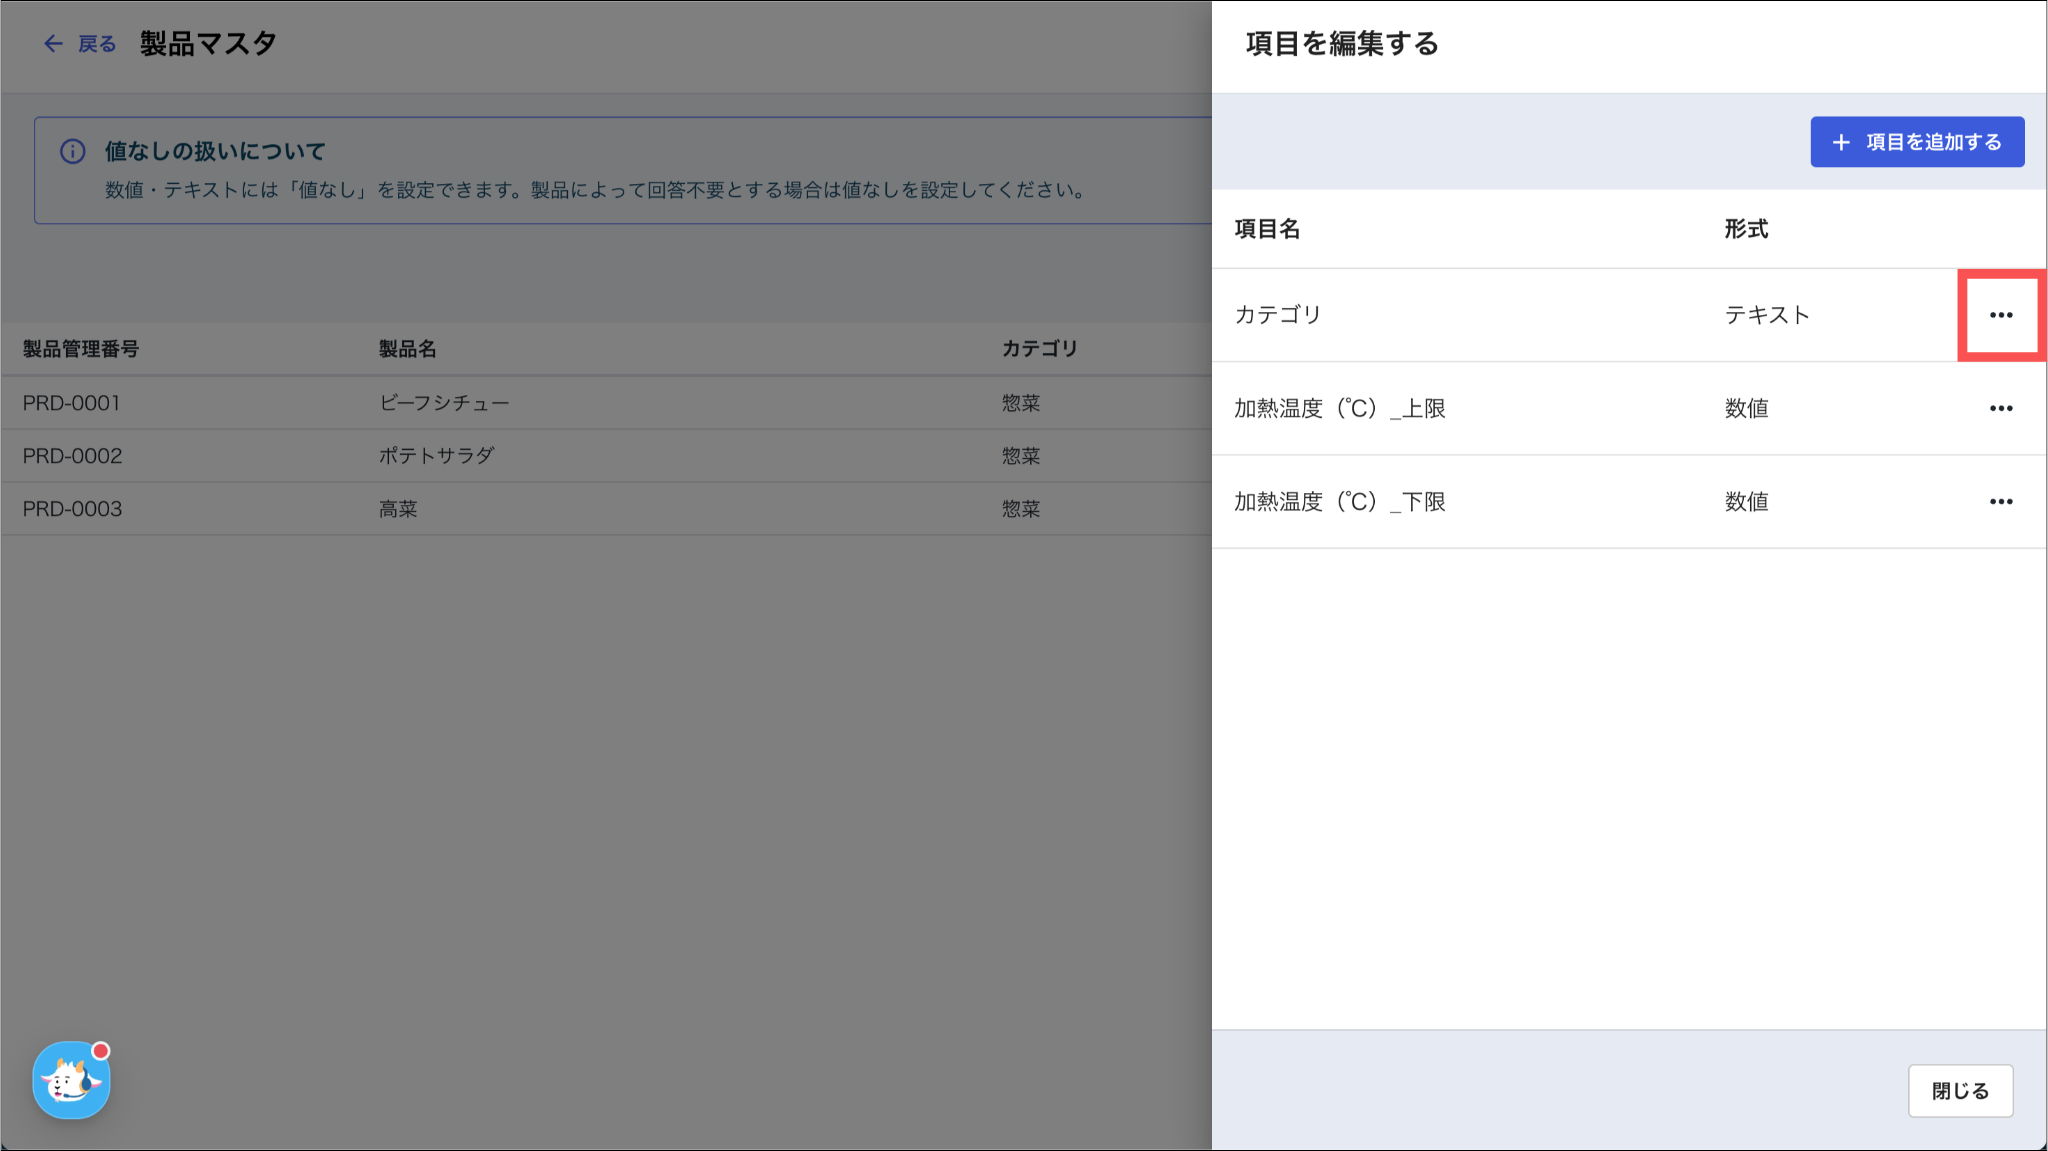Screen dimensions: 2048x1151
Task: Click the 製品管理番号 column header
Action: (x=81, y=349)
